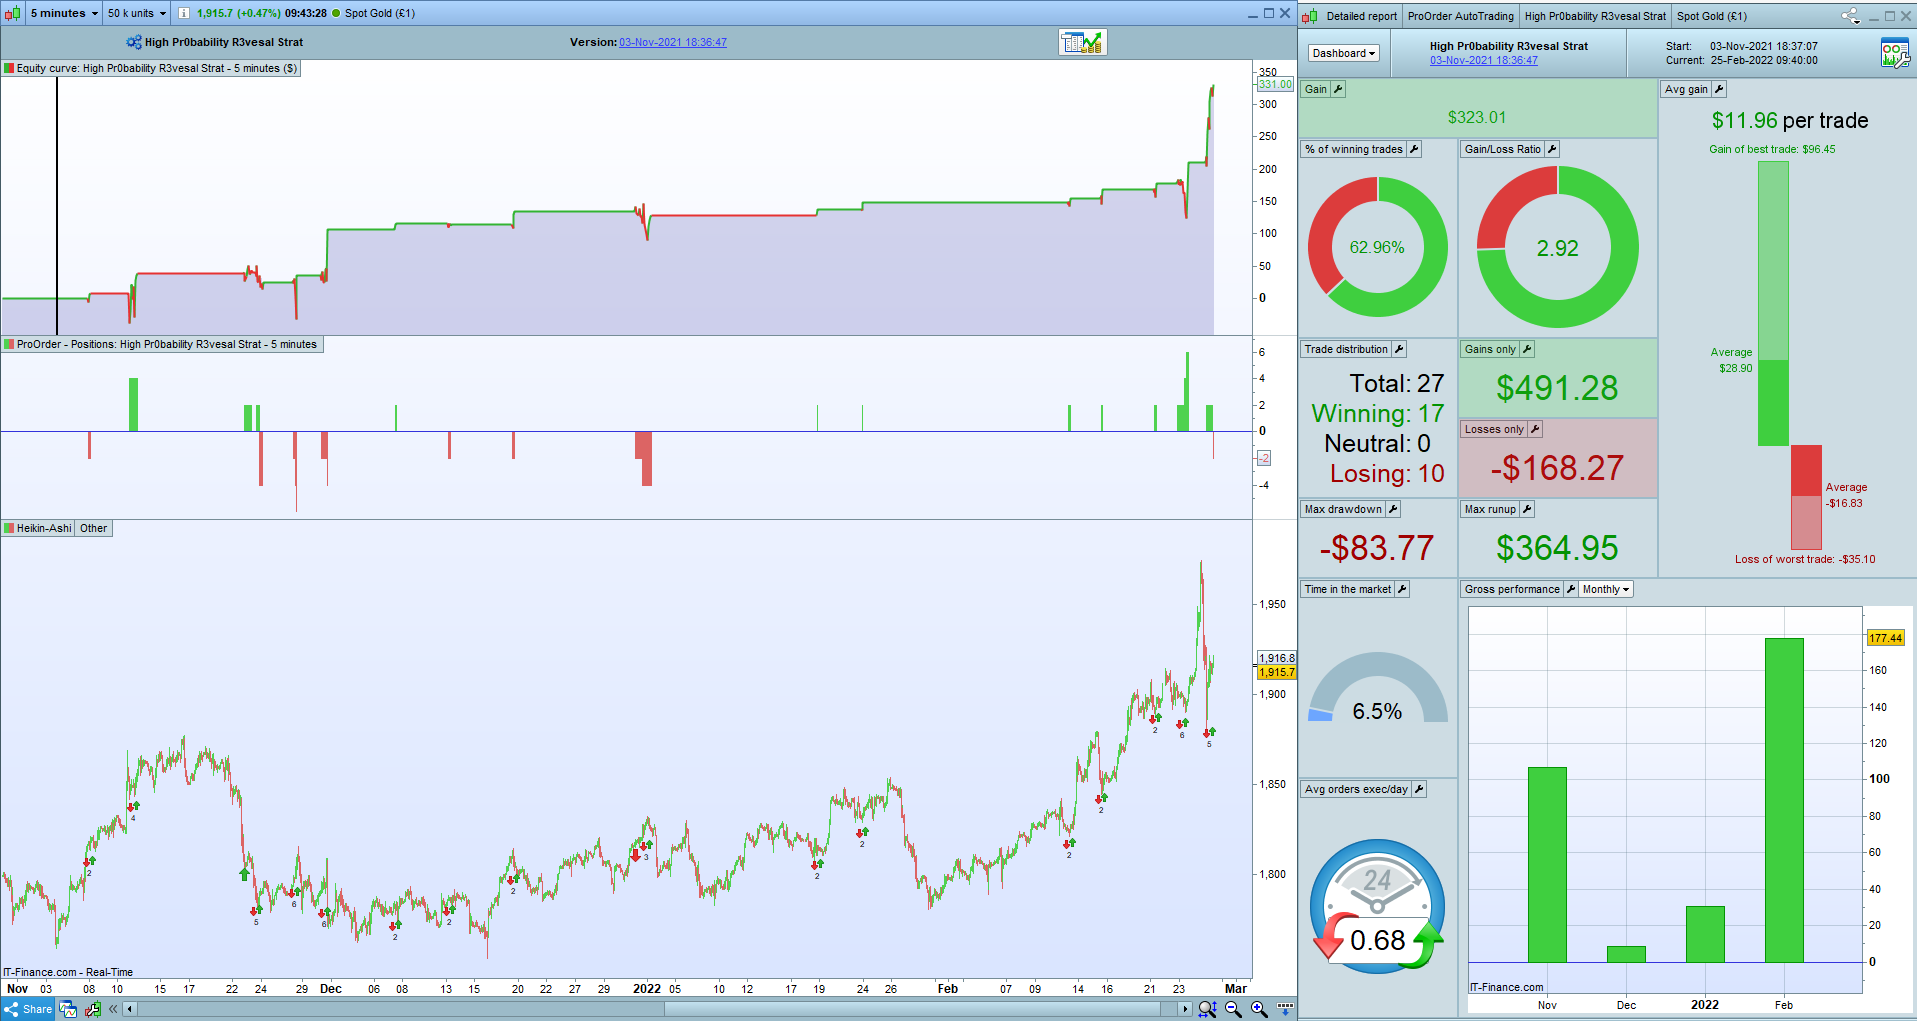Open the Monthly period dropdown
1917x1021 pixels.
(1606, 589)
